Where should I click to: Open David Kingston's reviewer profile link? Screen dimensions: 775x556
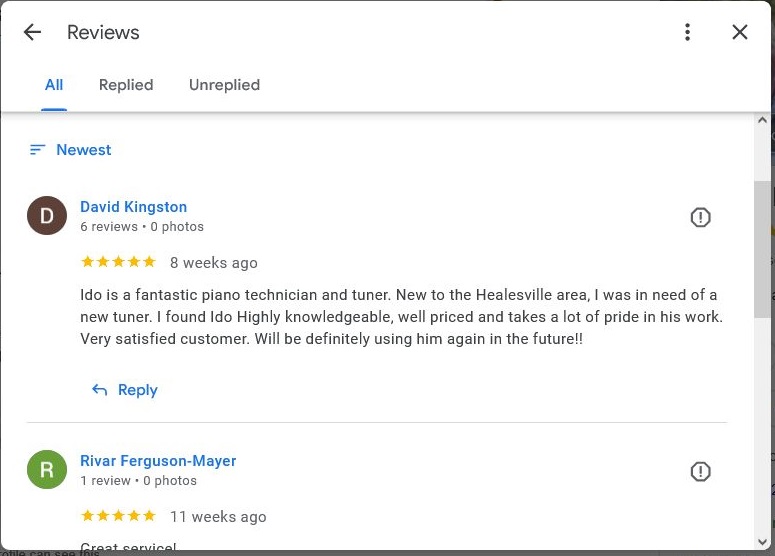pyautogui.click(x=133, y=207)
